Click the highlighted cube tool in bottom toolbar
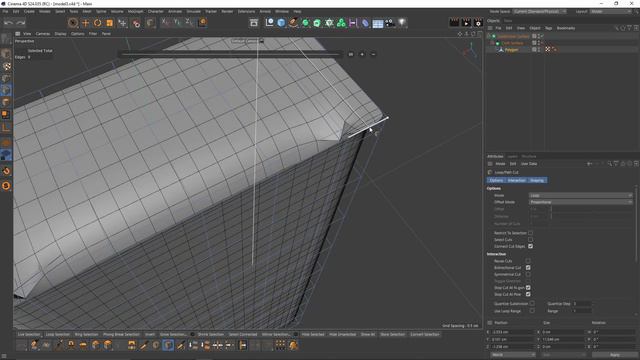The image size is (640, 360). pos(168,345)
